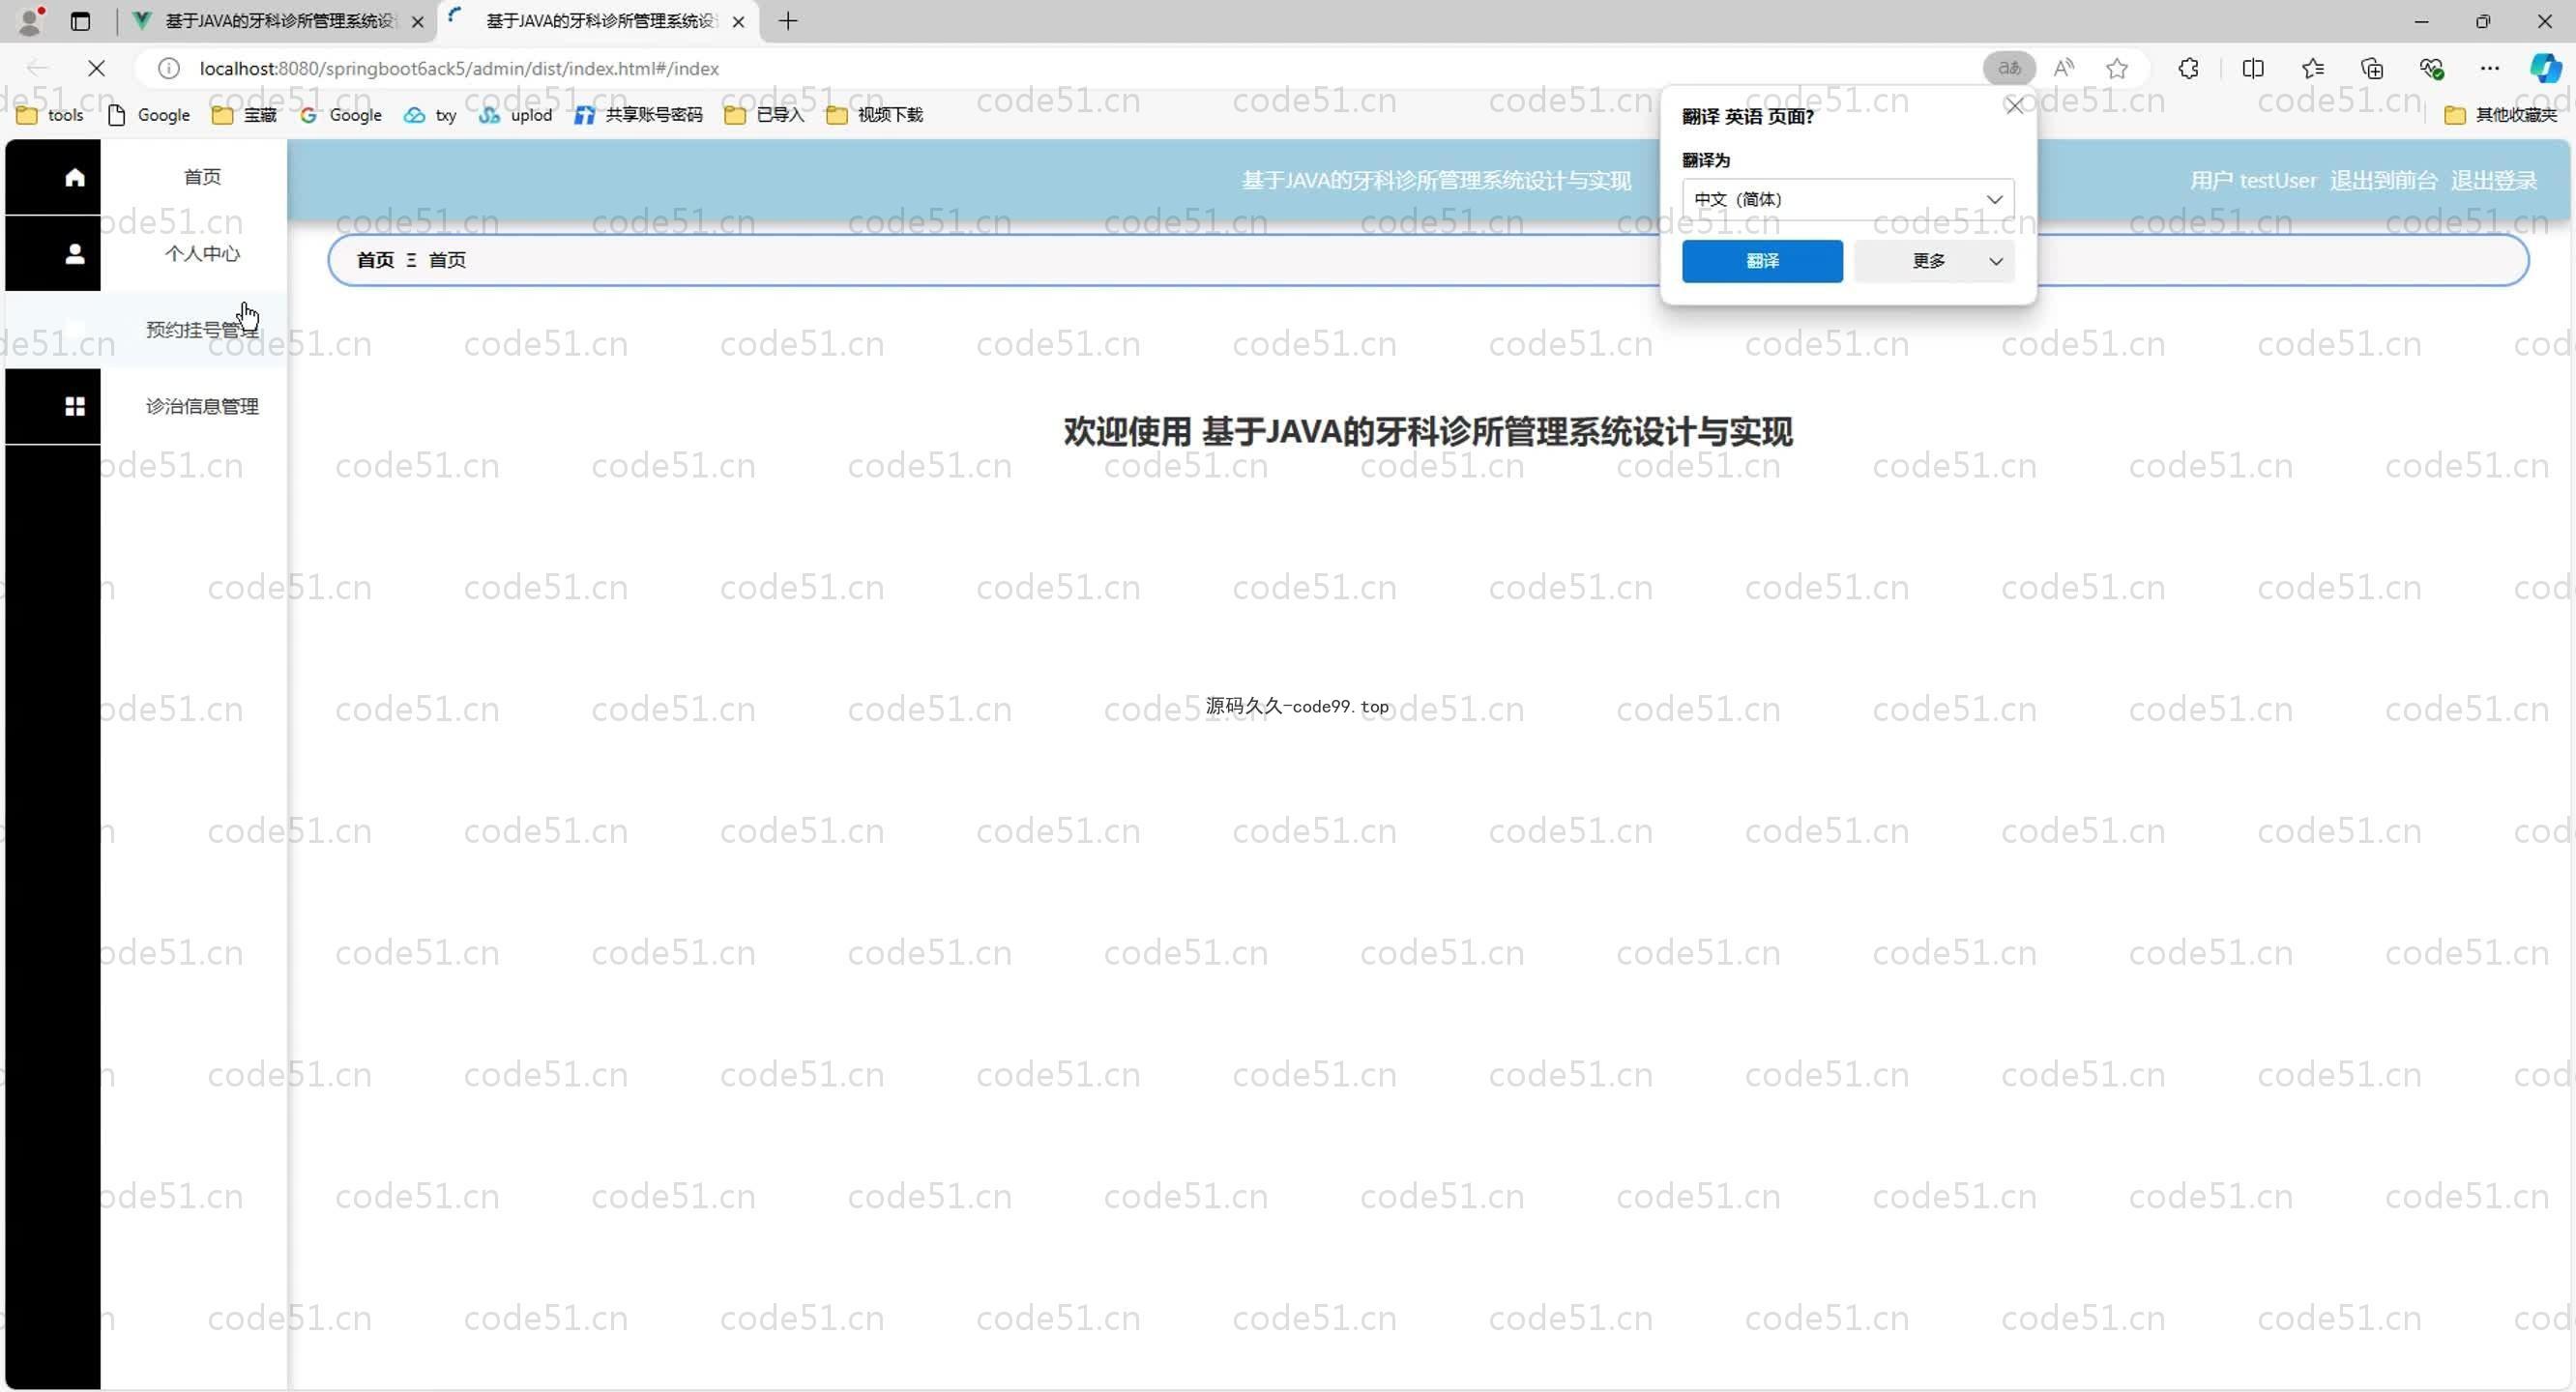The height and width of the screenshot is (1392, 2576).
Task: Click the 退出到前台 link in header
Action: coord(2384,181)
